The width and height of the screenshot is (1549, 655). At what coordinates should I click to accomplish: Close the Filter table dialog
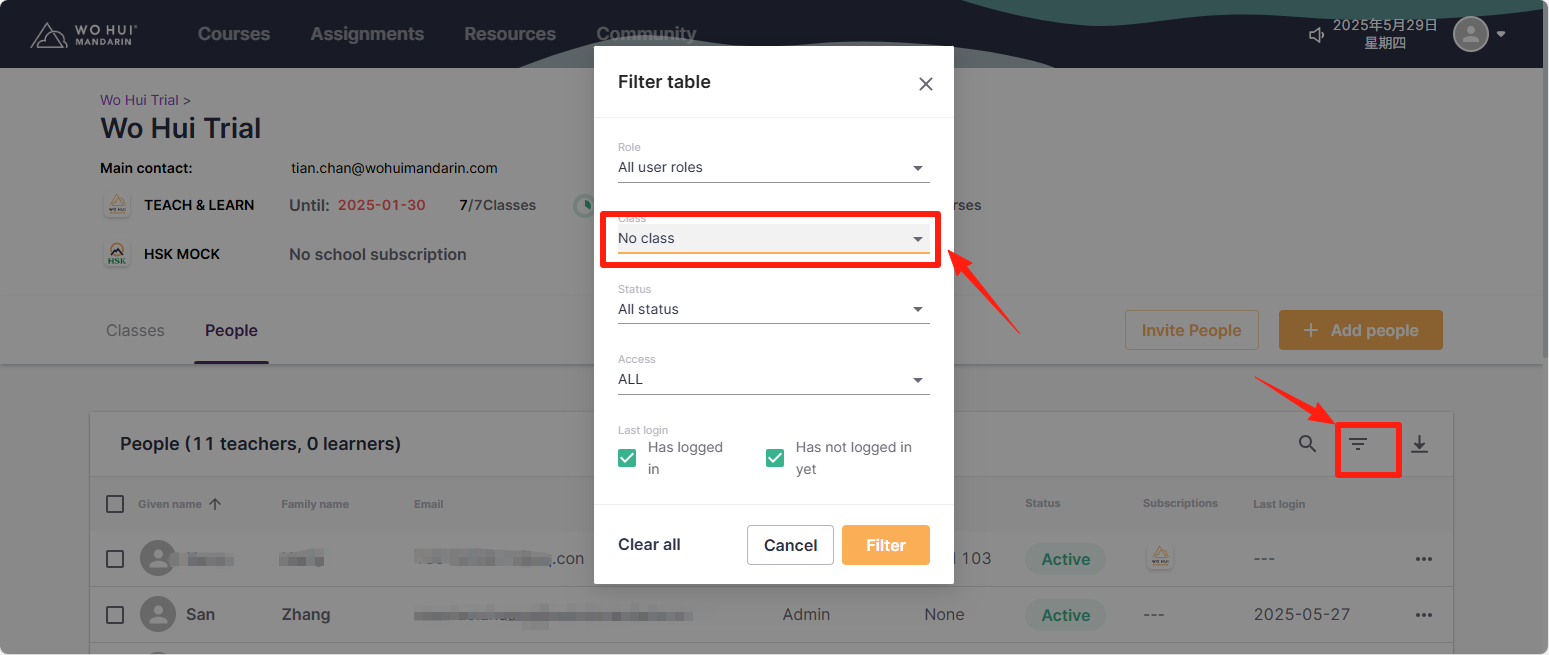click(x=926, y=84)
